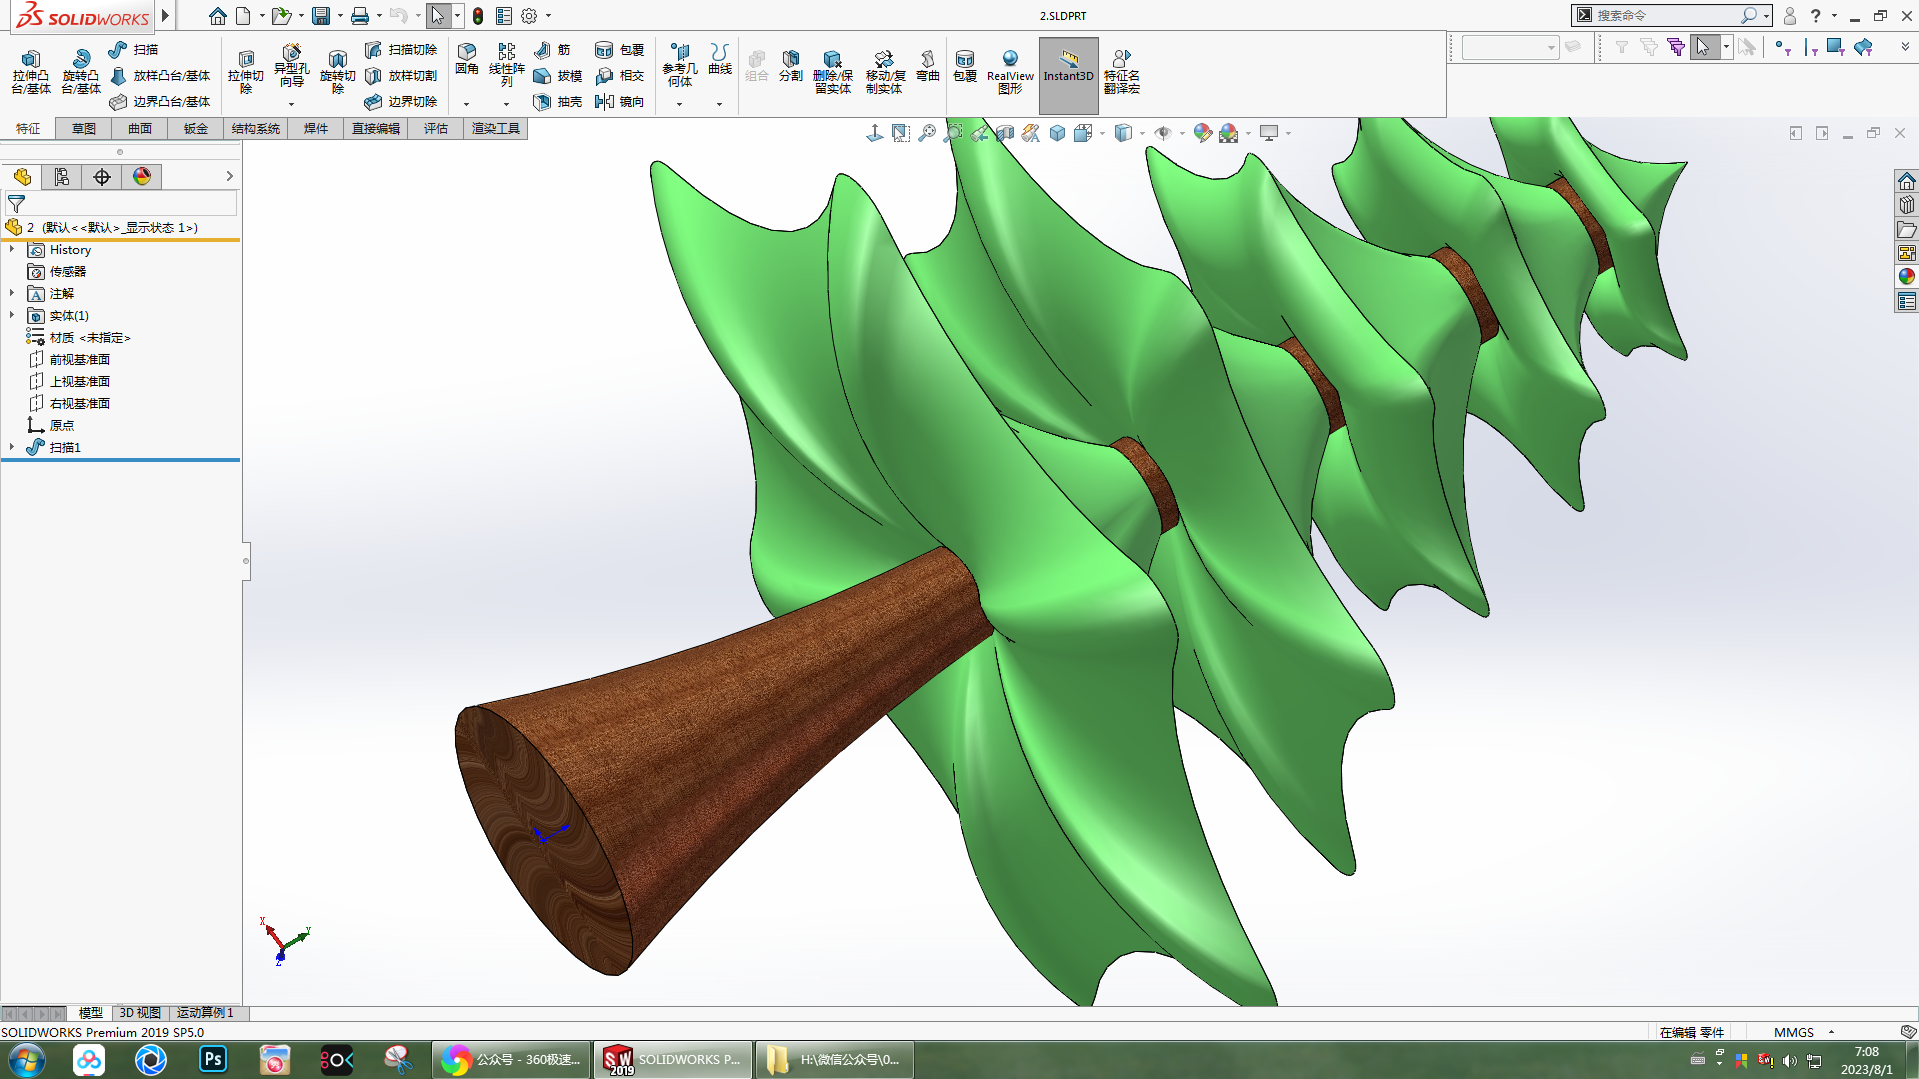Toggle the section view icon in view toolbar

click(1005, 133)
